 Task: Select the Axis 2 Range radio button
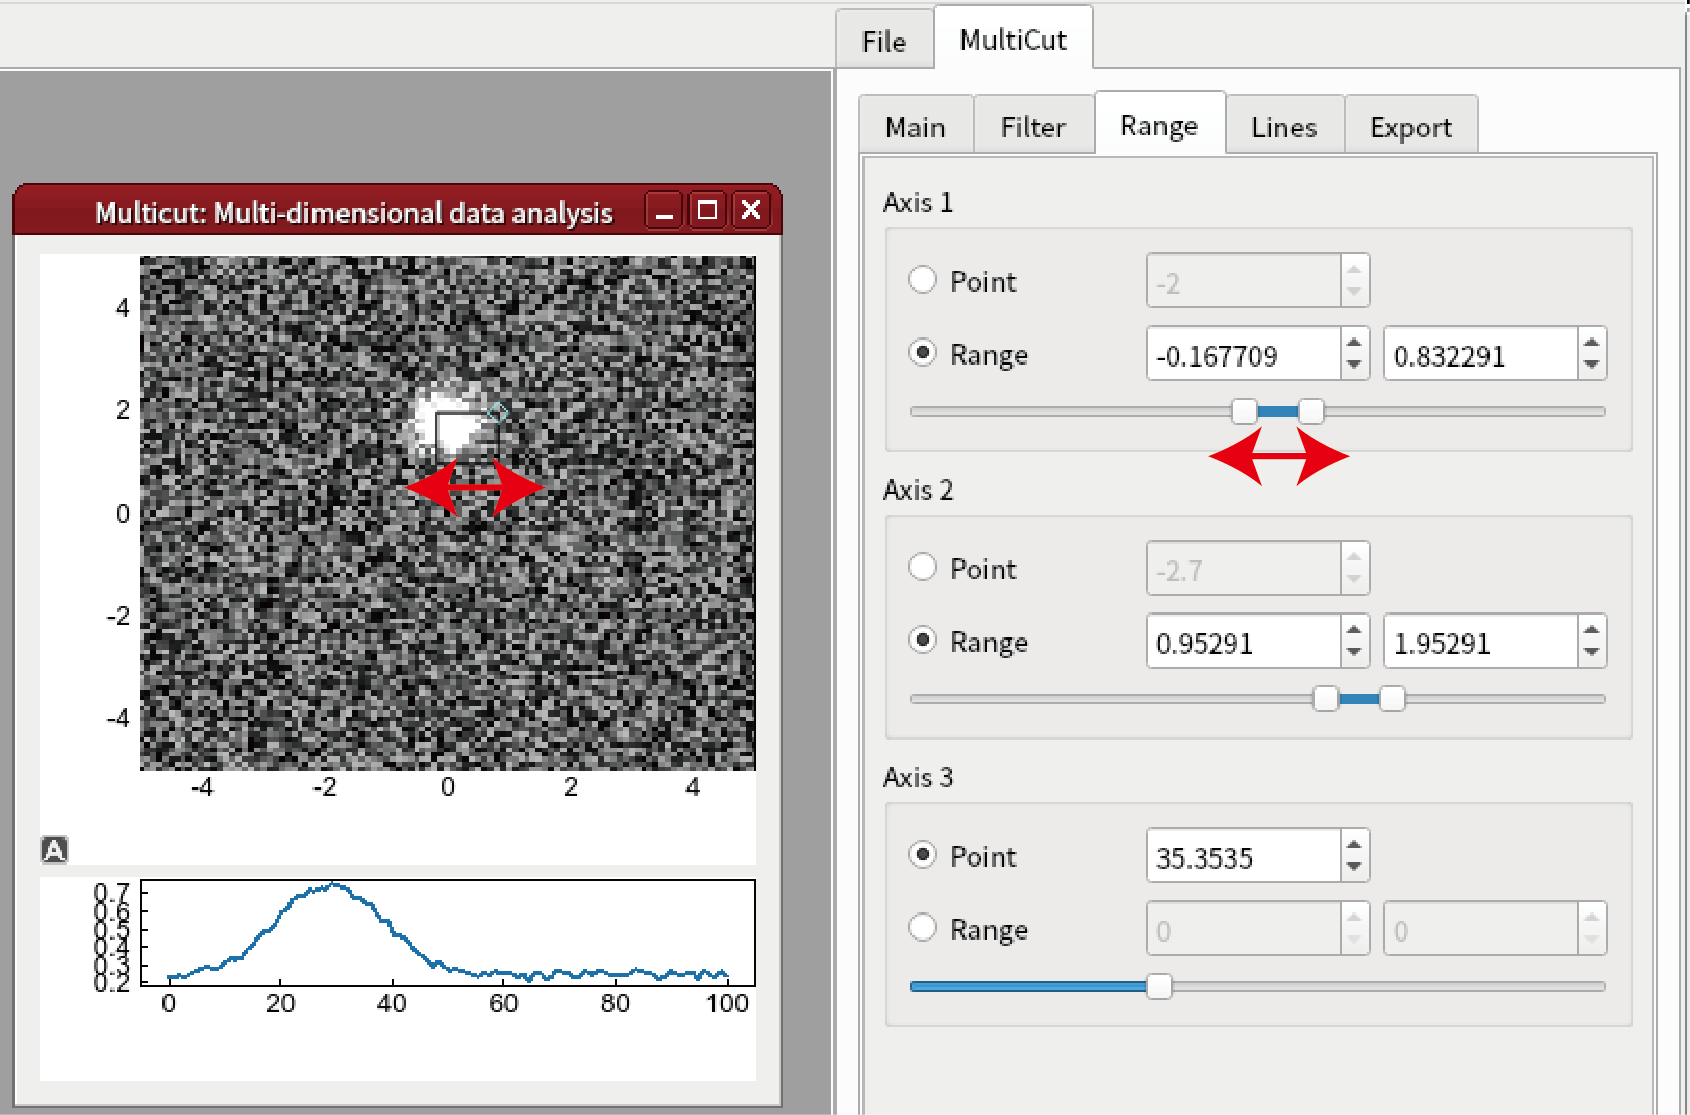click(x=922, y=640)
